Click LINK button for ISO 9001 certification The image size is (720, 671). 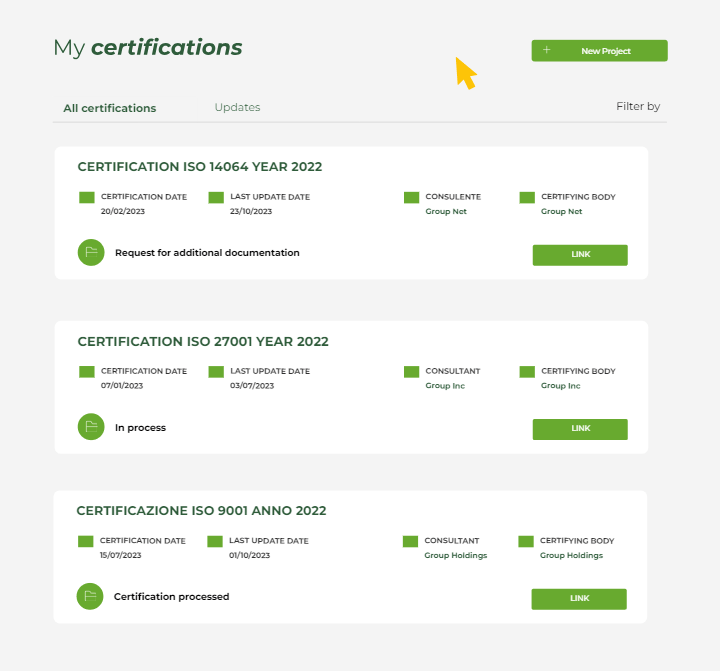[x=579, y=599]
